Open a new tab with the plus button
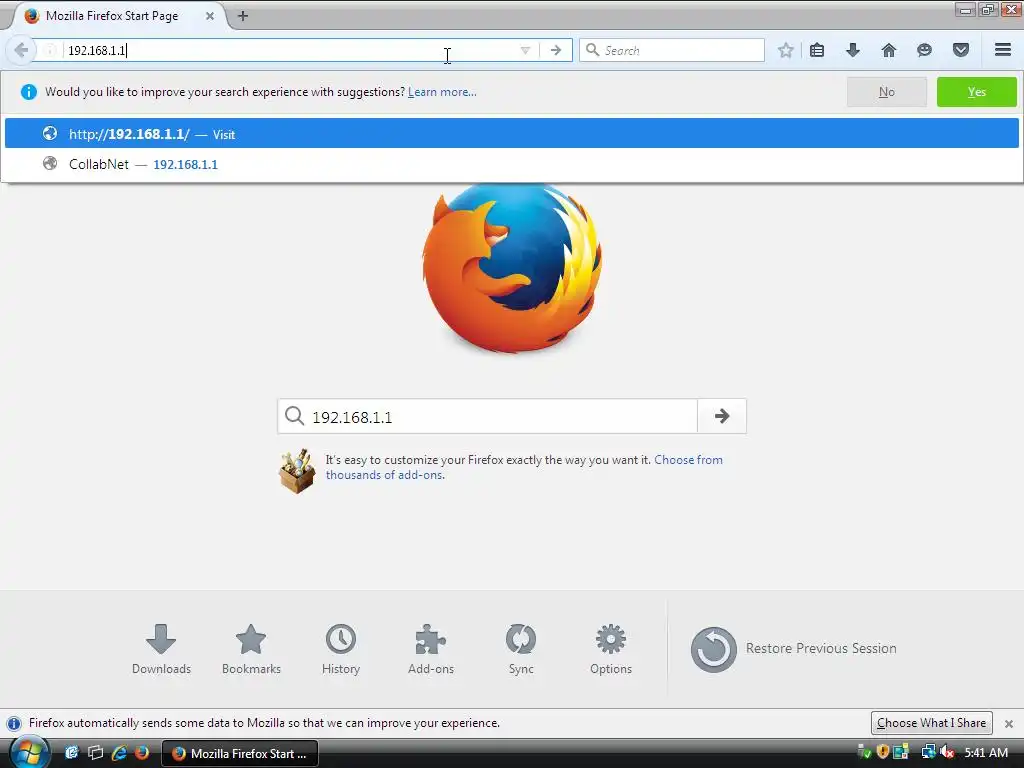The image size is (1024, 768). [x=243, y=16]
